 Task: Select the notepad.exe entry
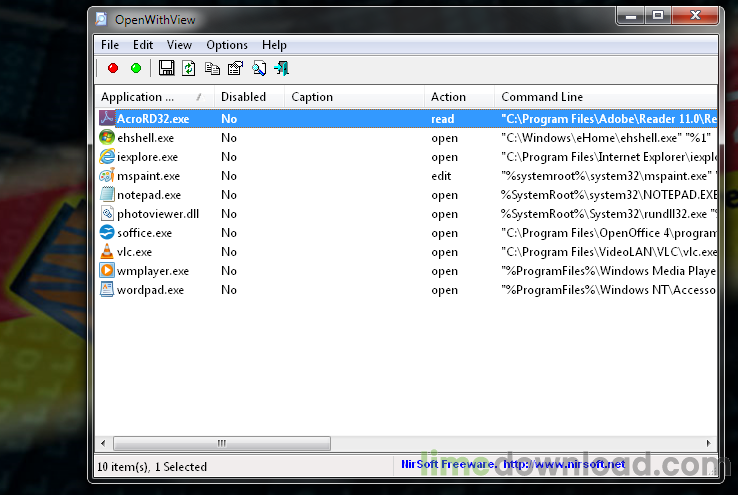point(149,195)
